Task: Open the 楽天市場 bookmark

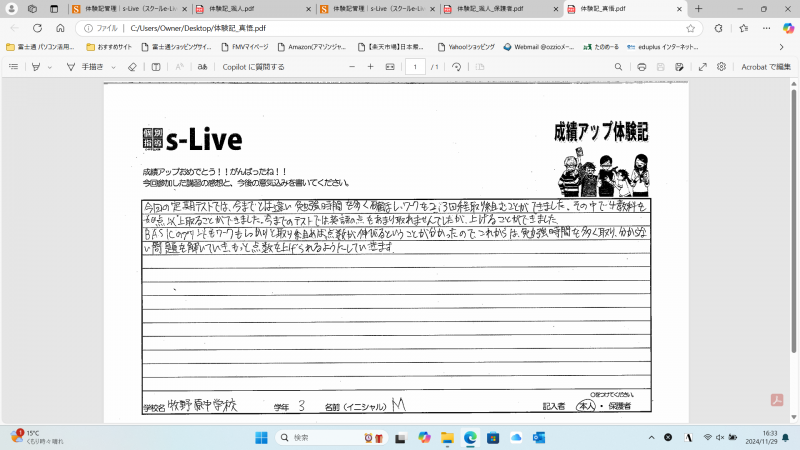Action: 390,47
